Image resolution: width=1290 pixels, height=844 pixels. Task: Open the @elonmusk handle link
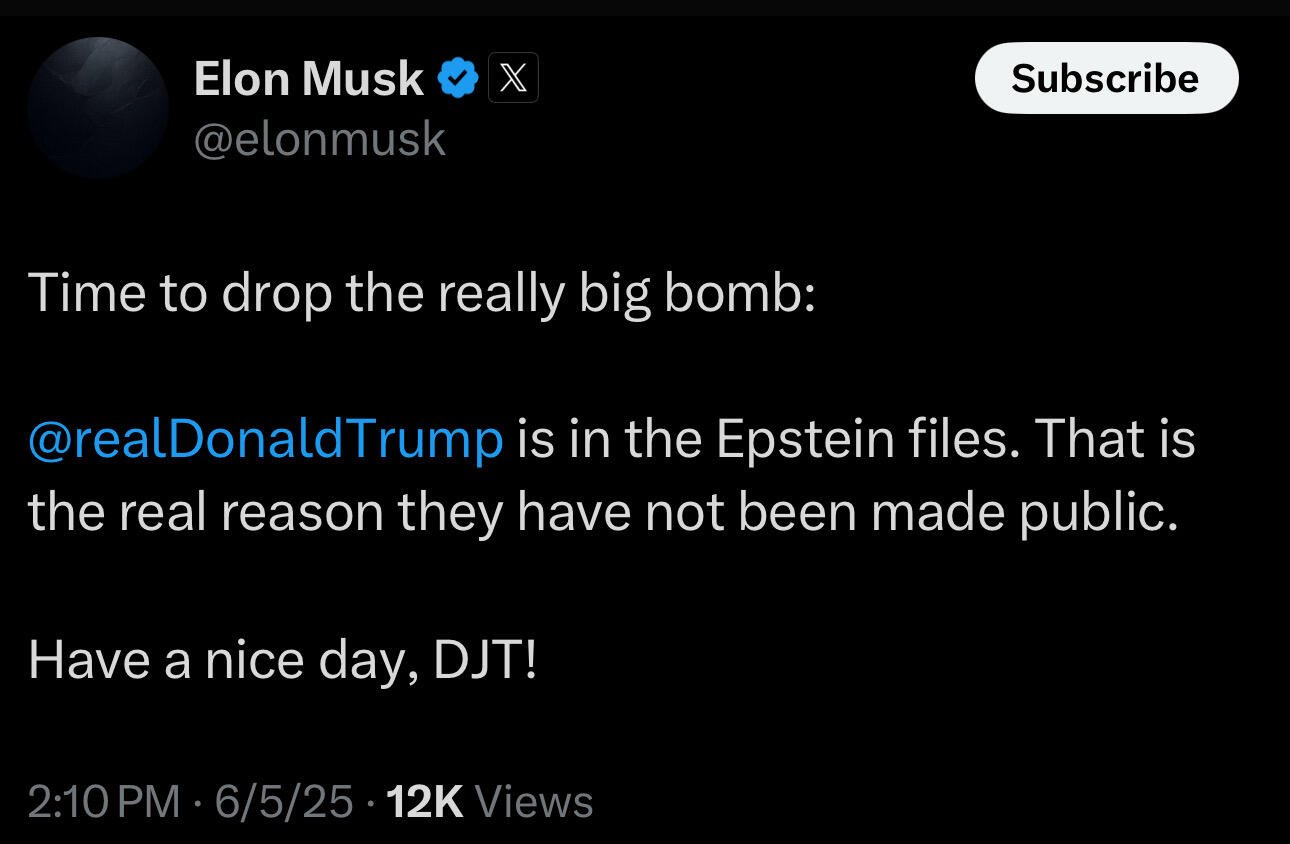(319, 140)
